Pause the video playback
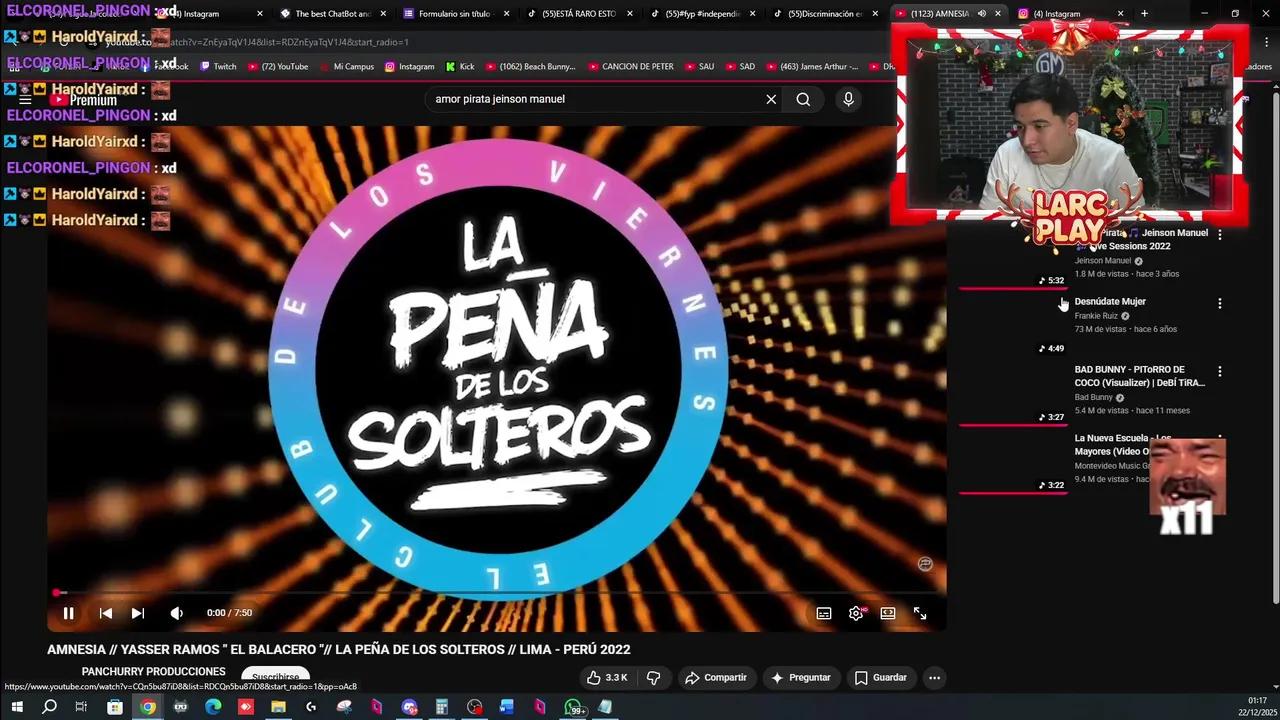Screen dimensions: 1280x720 point(69,612)
